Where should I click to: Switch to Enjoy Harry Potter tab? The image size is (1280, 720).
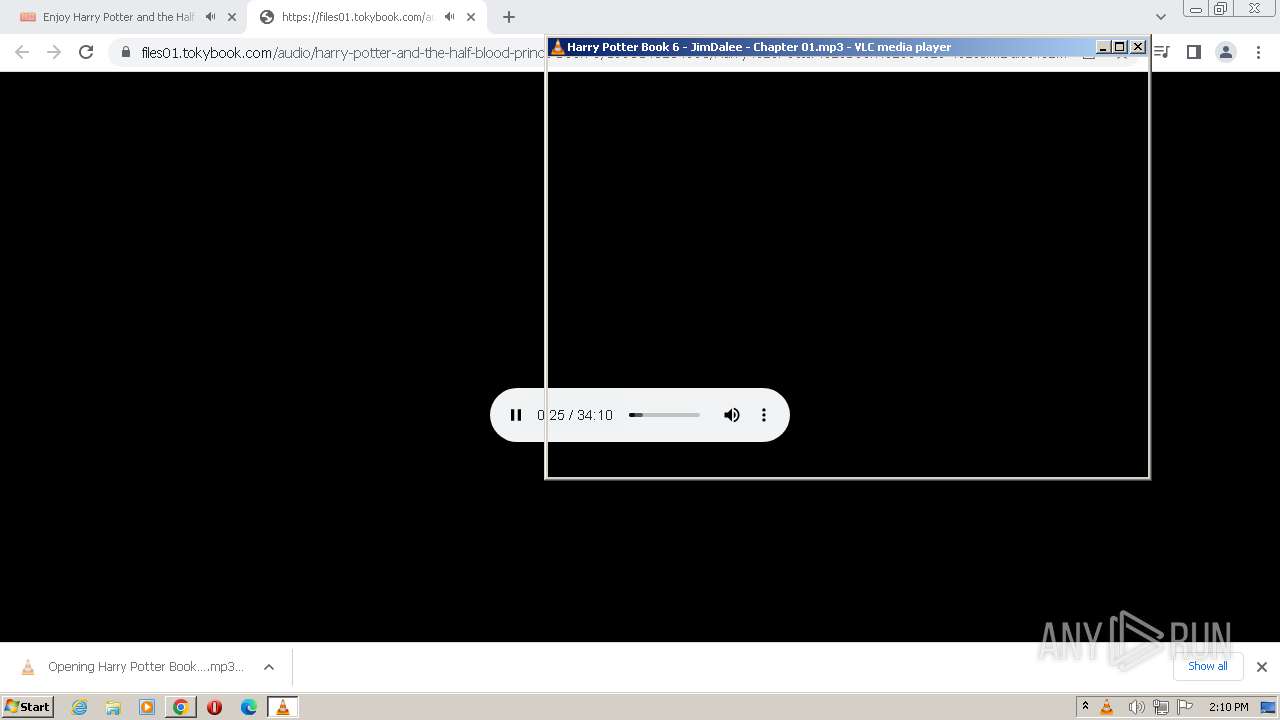(118, 17)
